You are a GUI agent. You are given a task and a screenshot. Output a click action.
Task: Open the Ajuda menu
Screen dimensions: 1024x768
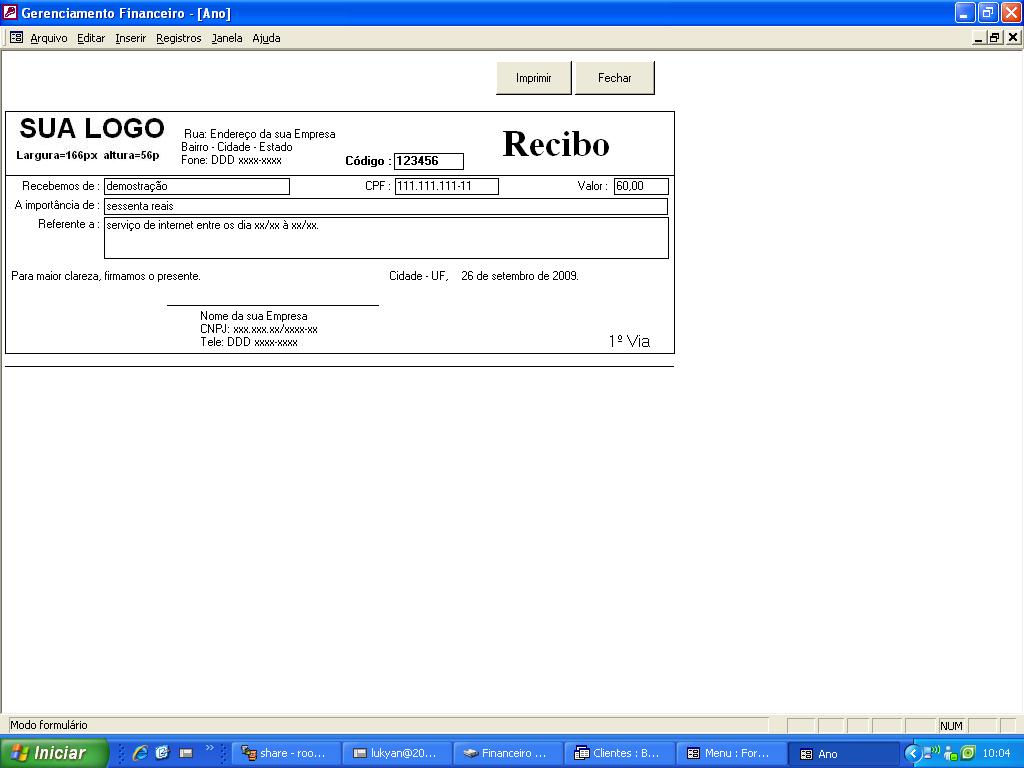pyautogui.click(x=266, y=38)
